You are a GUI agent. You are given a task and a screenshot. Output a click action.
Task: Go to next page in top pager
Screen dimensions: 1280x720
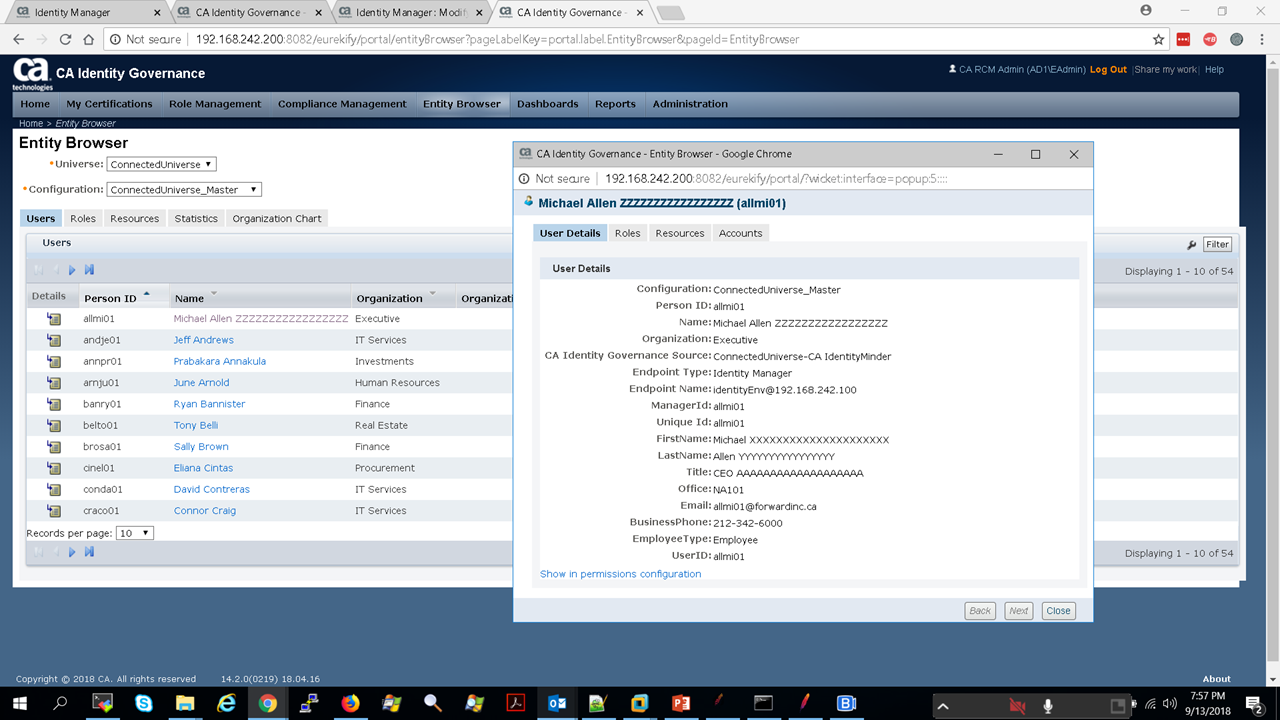point(72,270)
